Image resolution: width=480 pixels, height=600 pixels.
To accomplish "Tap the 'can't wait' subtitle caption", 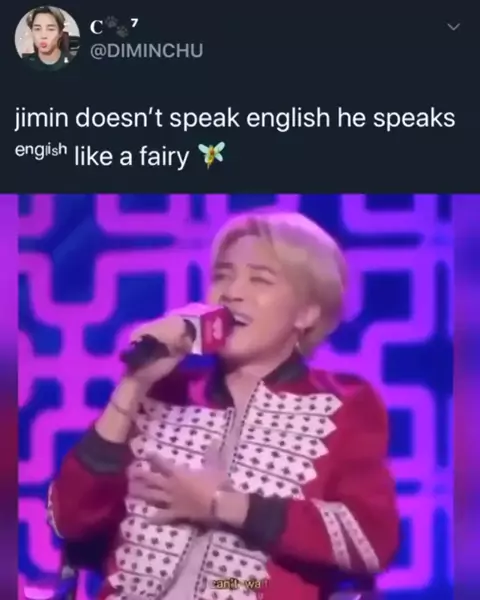I will [239, 584].
